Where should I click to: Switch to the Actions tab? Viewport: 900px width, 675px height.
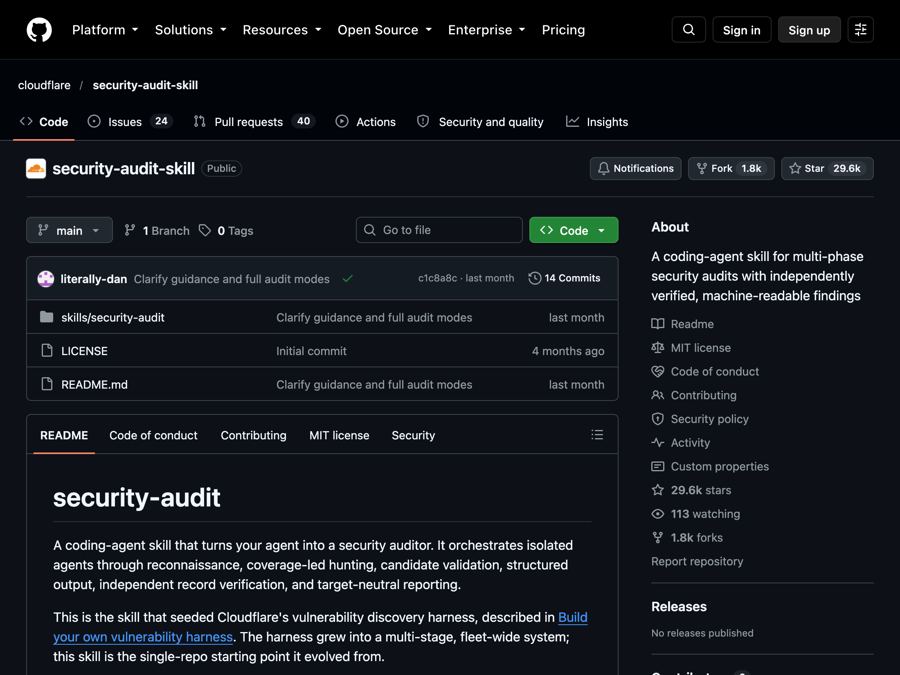(x=366, y=122)
